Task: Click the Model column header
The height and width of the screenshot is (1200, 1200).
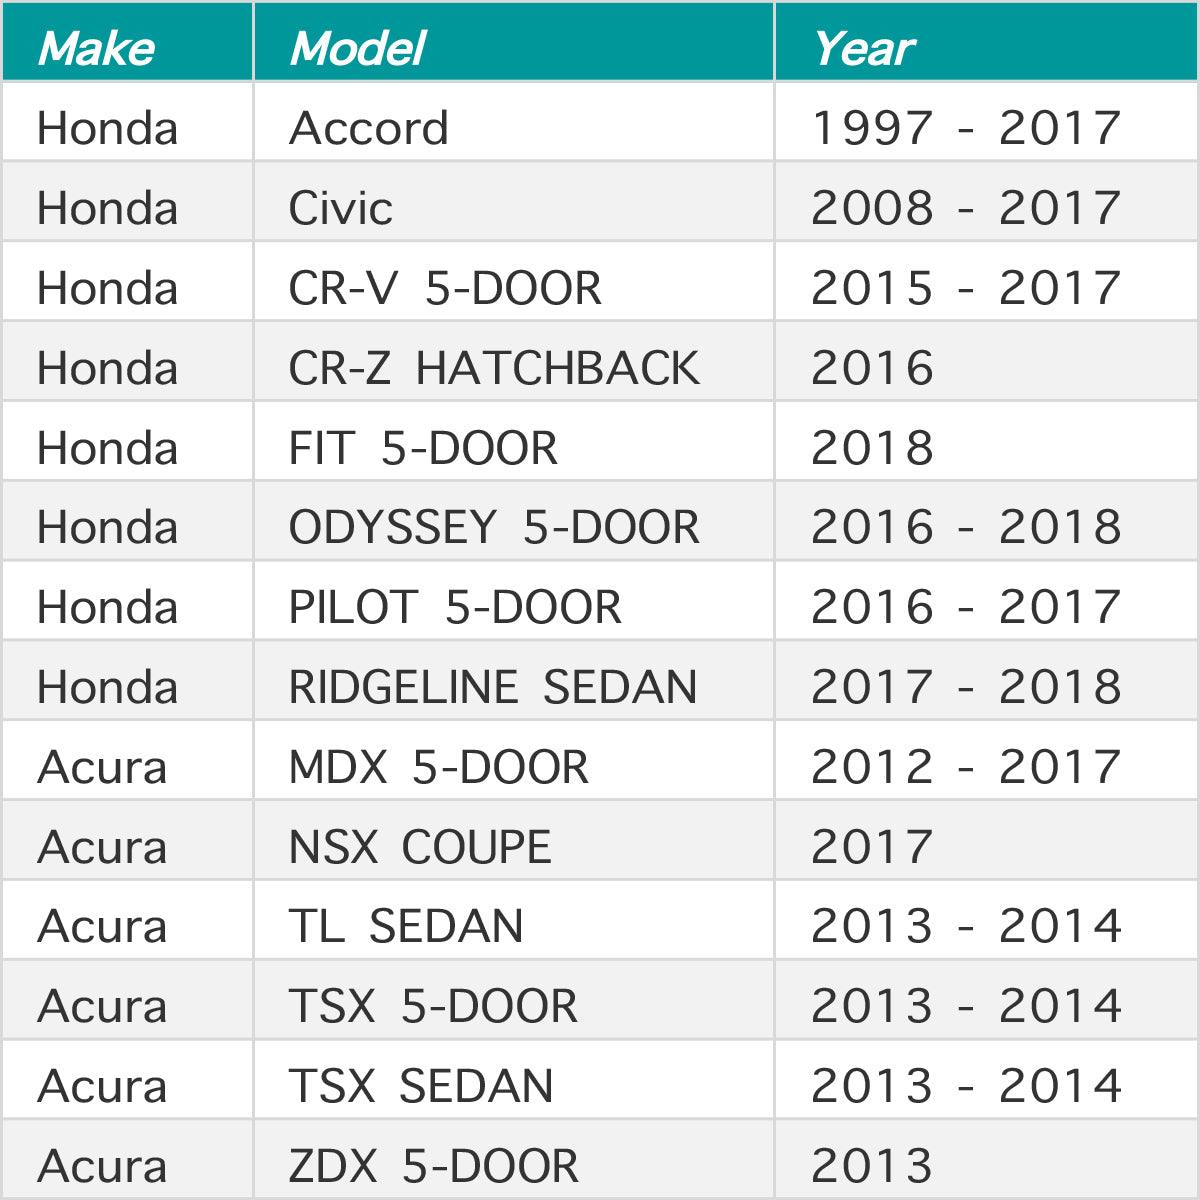Action: [514, 41]
